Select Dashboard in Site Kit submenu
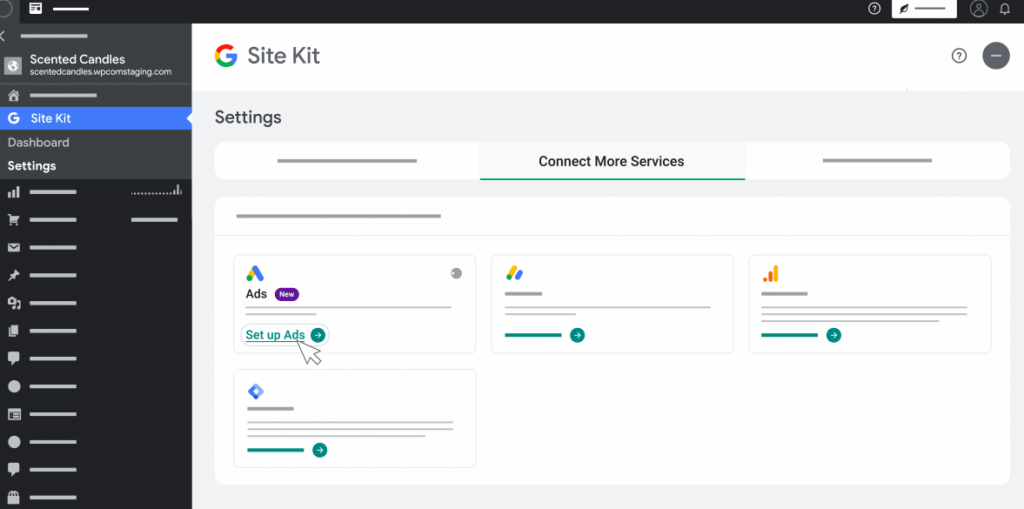The width and height of the screenshot is (1024, 509). (x=39, y=143)
